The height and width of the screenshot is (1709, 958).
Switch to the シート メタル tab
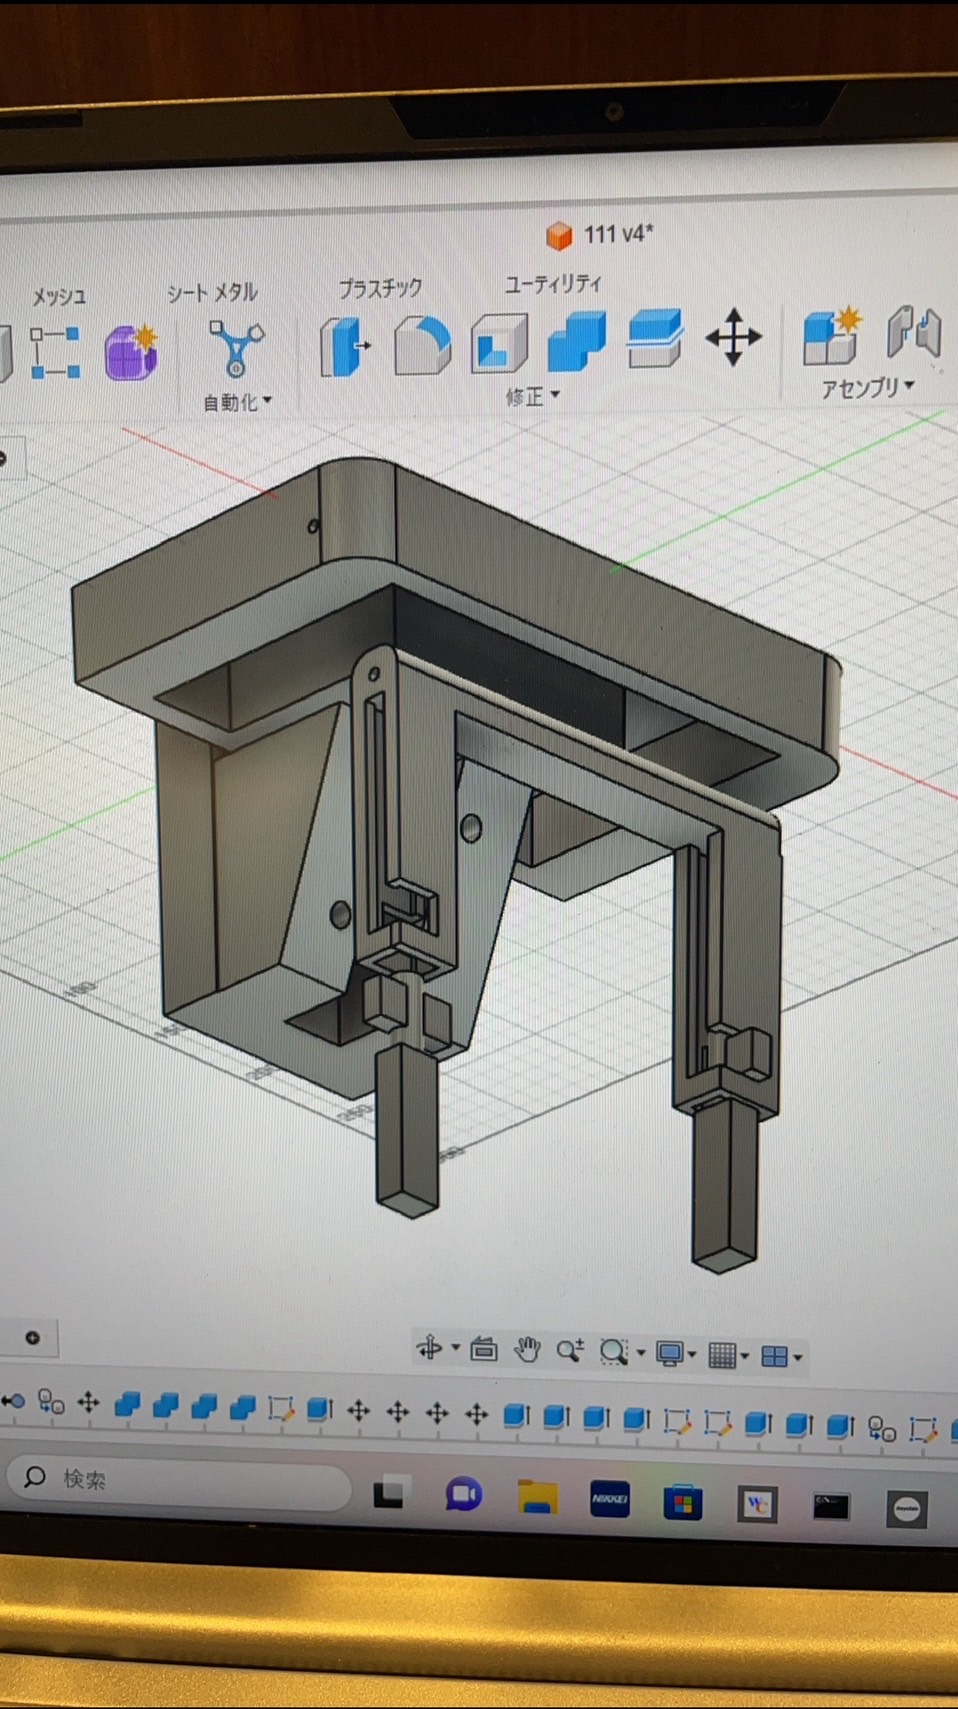point(212,293)
